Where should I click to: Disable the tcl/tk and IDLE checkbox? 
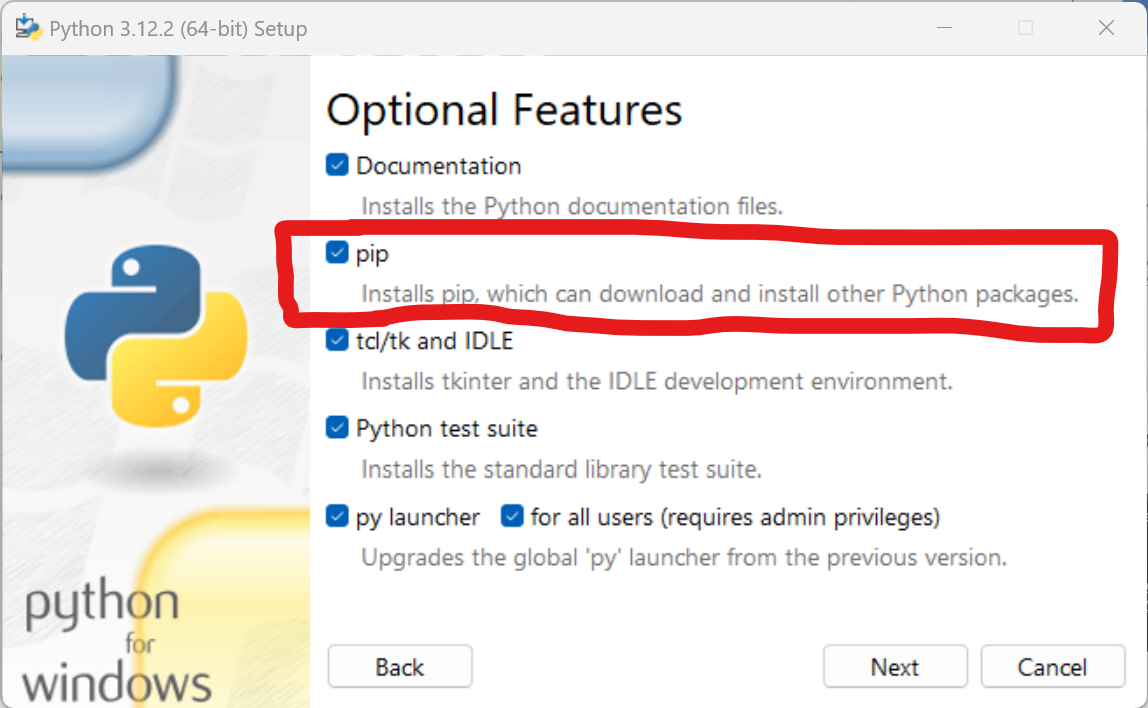coord(337,341)
